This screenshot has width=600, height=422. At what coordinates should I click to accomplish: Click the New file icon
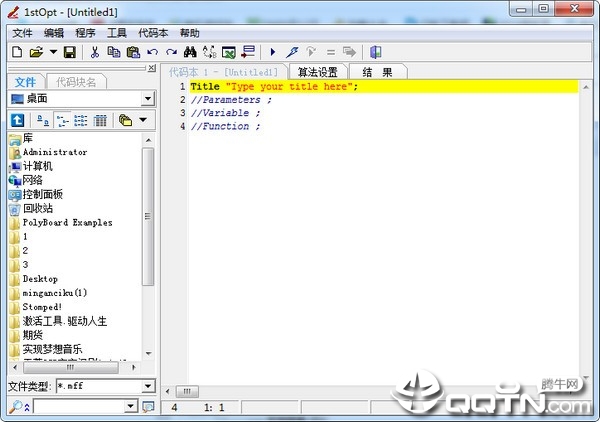tap(17, 52)
